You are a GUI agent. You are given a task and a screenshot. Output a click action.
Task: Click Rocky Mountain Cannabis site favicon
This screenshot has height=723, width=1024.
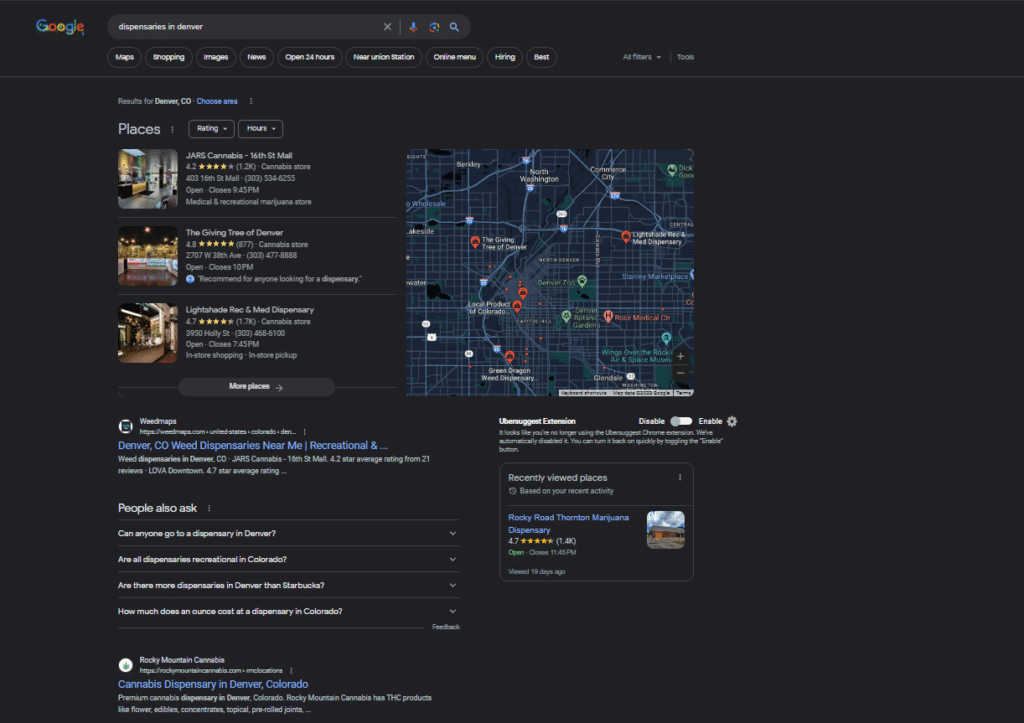[x=126, y=665]
